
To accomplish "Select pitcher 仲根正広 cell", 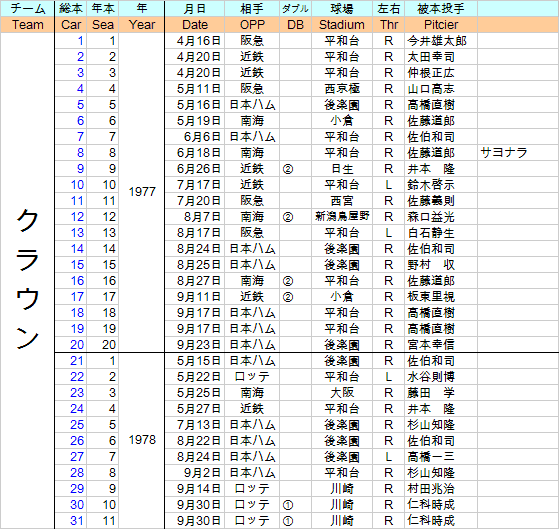I will click(x=441, y=73).
